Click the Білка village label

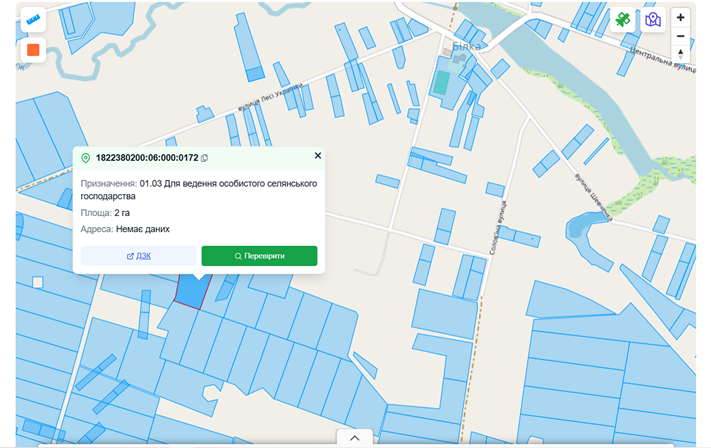466,46
